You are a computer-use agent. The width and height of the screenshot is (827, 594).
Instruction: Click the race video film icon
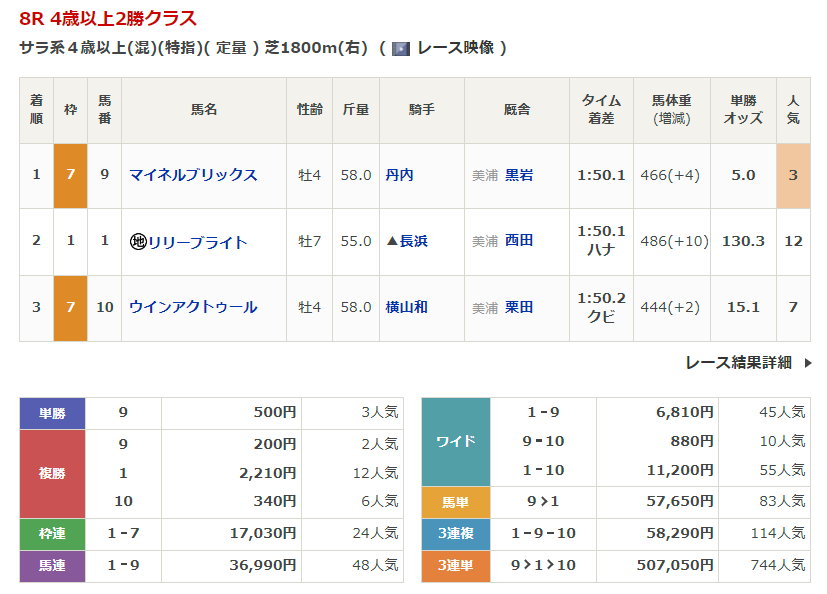401,48
